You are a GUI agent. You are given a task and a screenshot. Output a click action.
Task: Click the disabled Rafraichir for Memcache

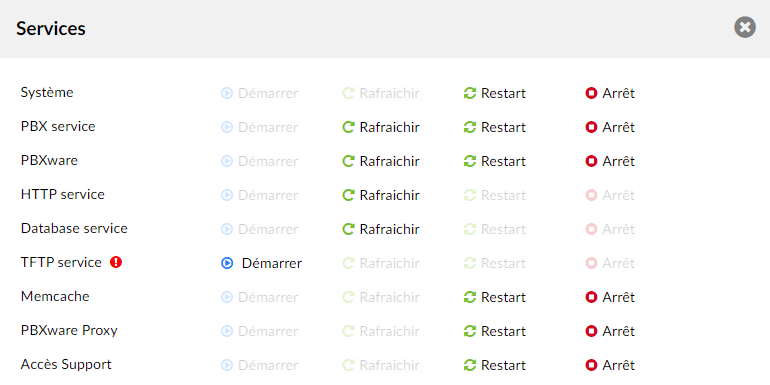pos(381,297)
